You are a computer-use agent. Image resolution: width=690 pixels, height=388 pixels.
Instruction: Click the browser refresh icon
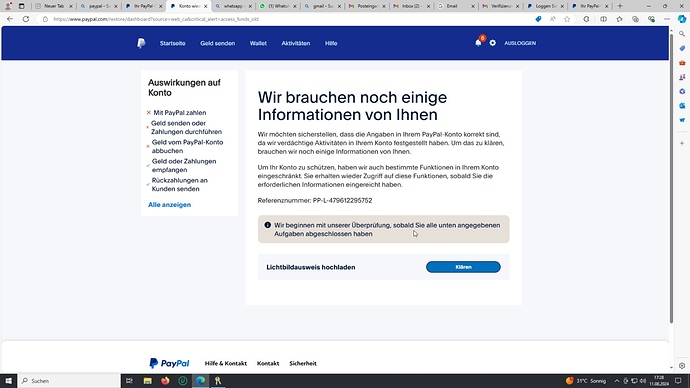tap(26, 19)
